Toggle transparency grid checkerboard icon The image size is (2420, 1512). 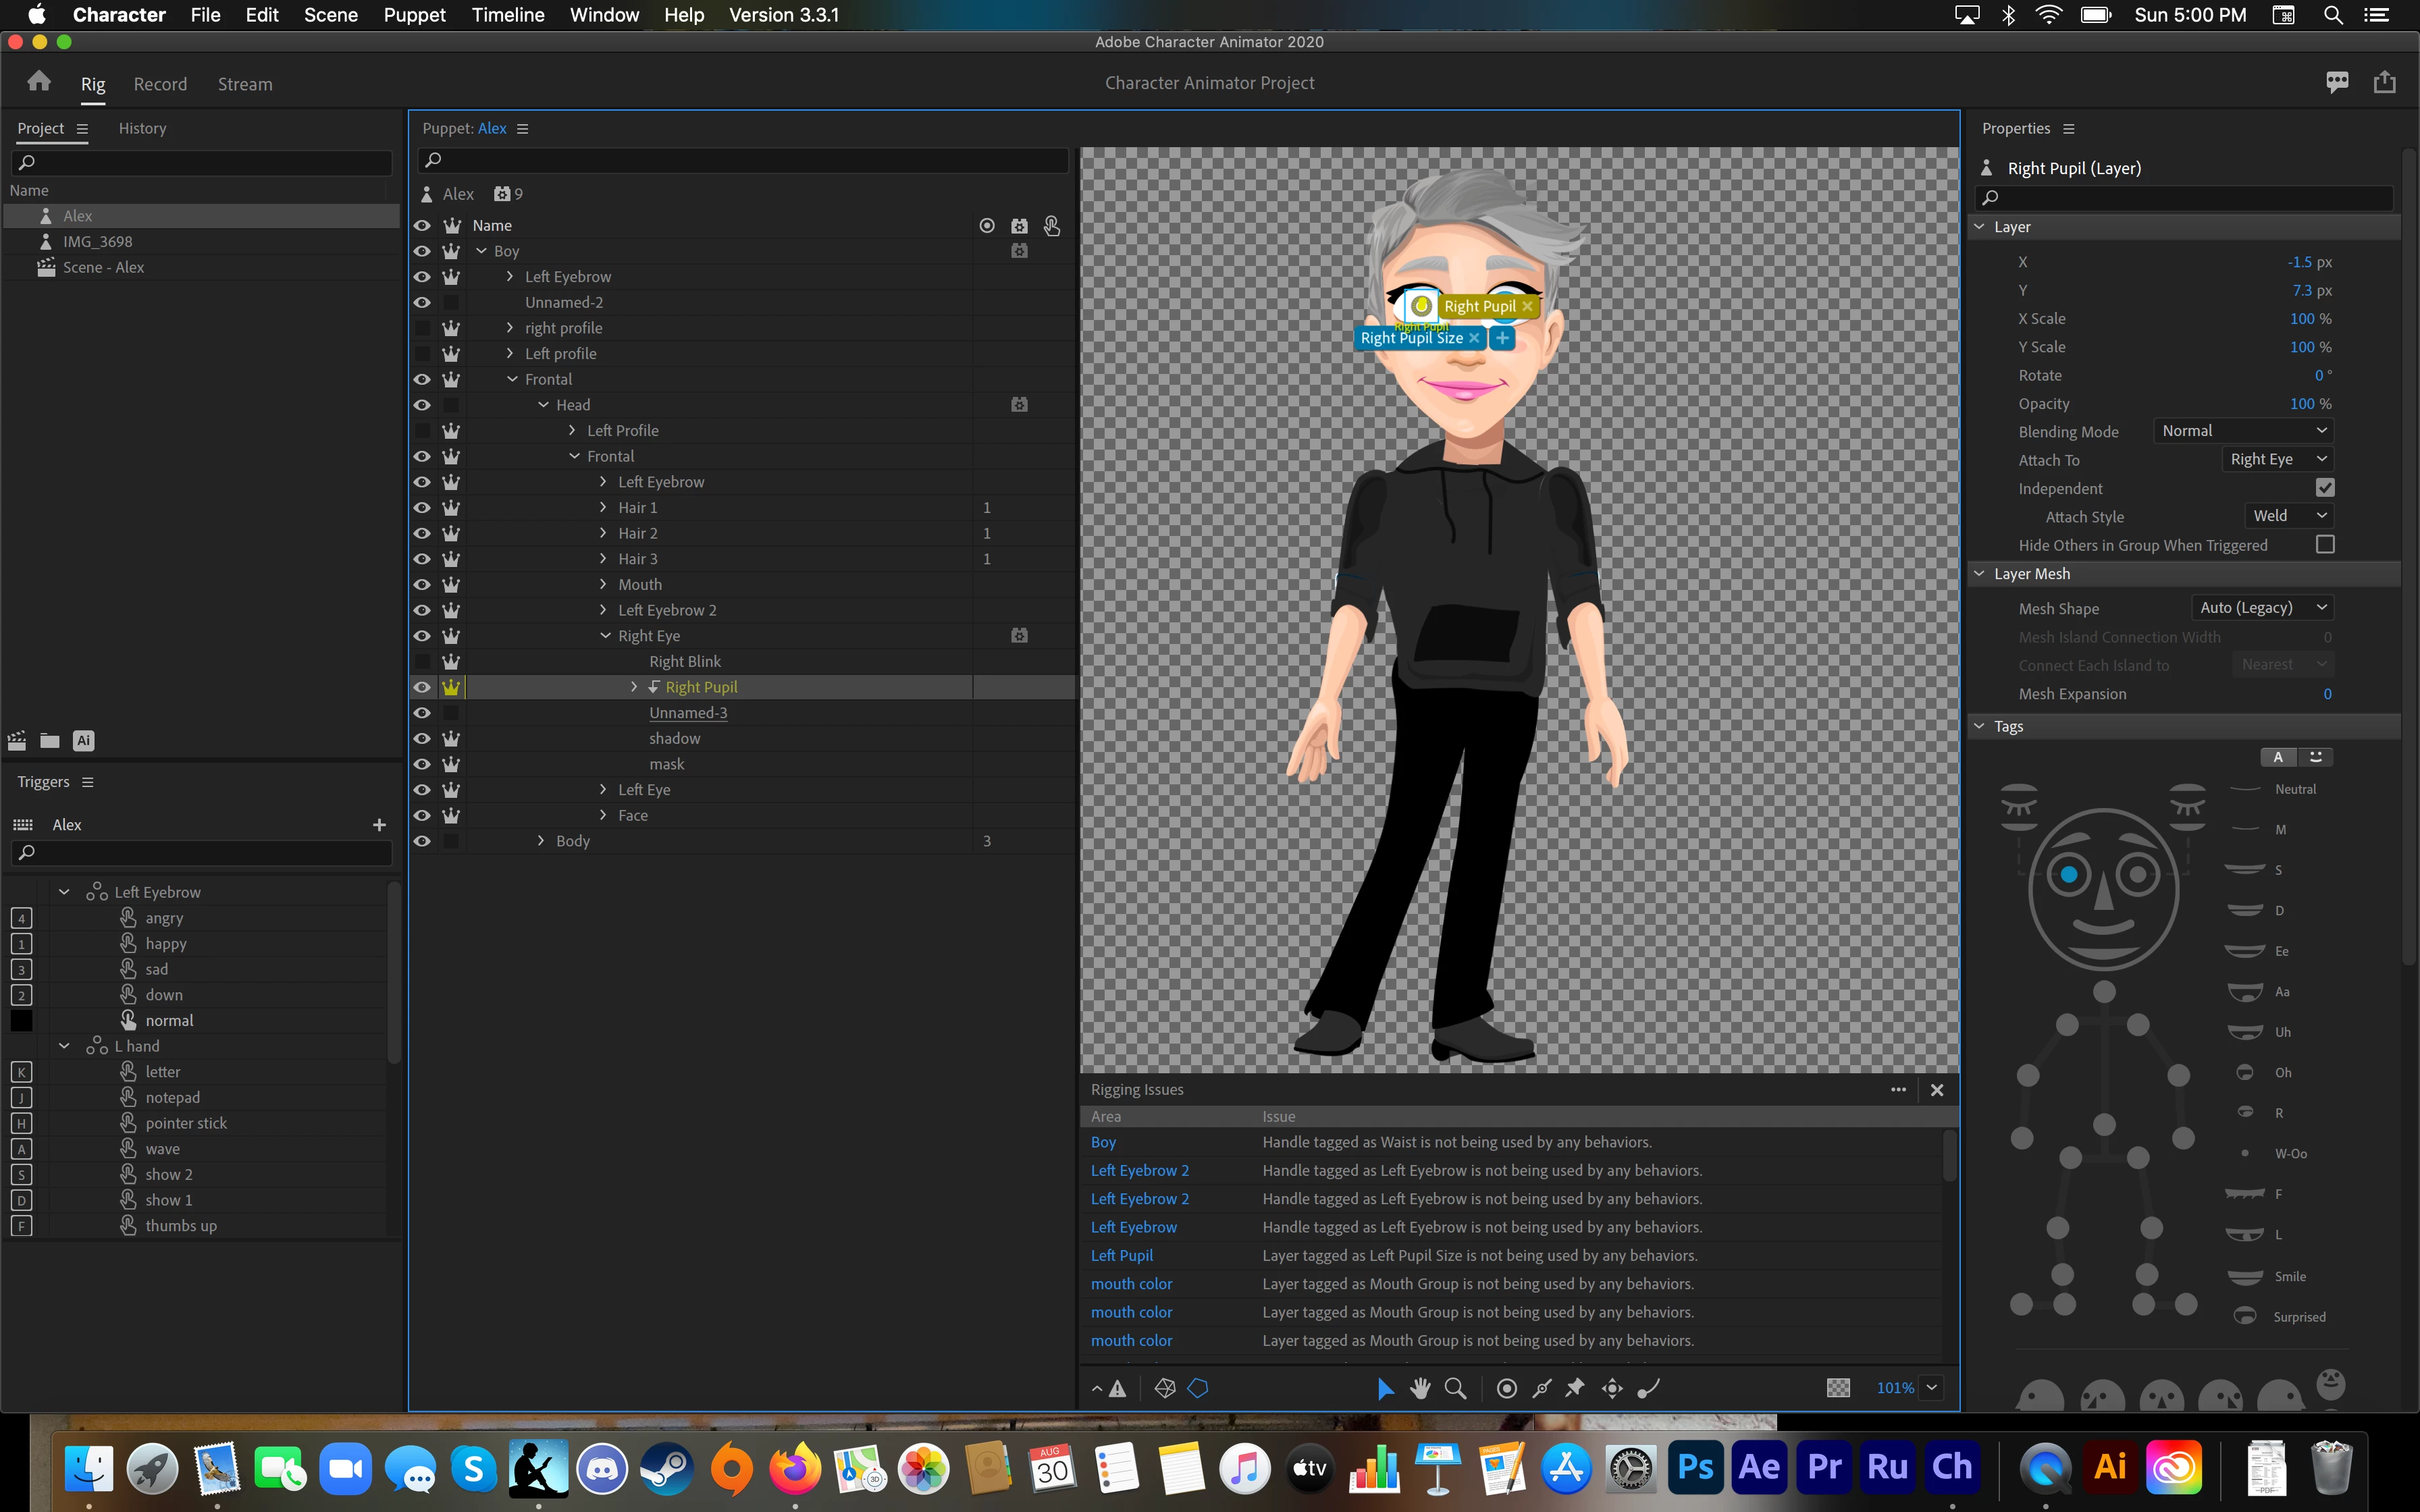[1838, 1388]
